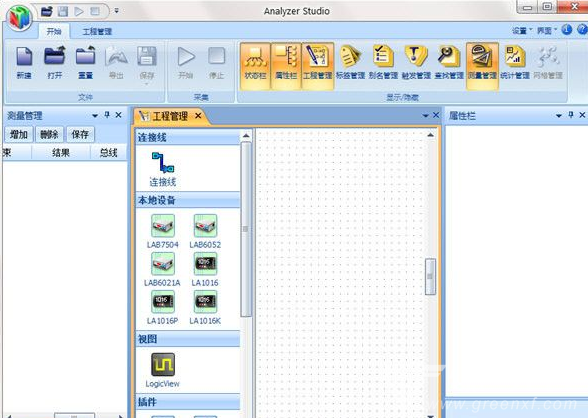Open the quick access toolbar customize arrow
The height and width of the screenshot is (418, 588).
tap(117, 11)
